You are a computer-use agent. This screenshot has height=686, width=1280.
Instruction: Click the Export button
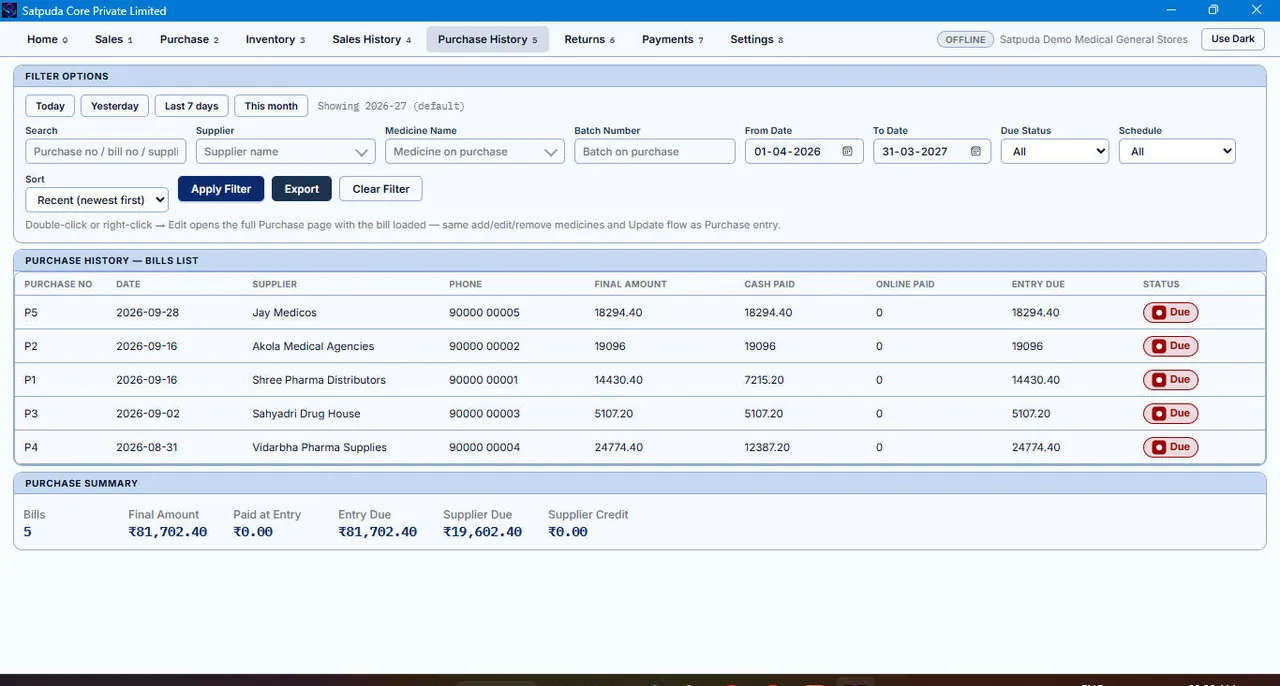point(301,189)
